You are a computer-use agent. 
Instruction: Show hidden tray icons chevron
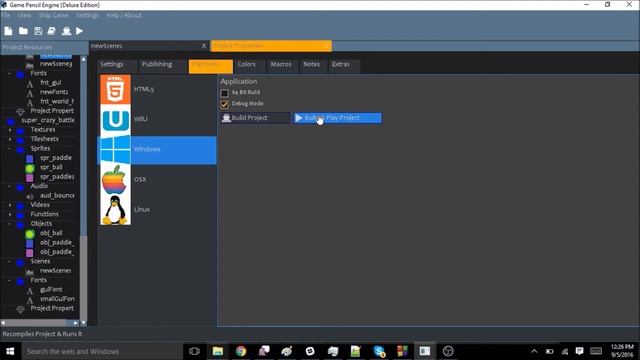click(x=534, y=351)
